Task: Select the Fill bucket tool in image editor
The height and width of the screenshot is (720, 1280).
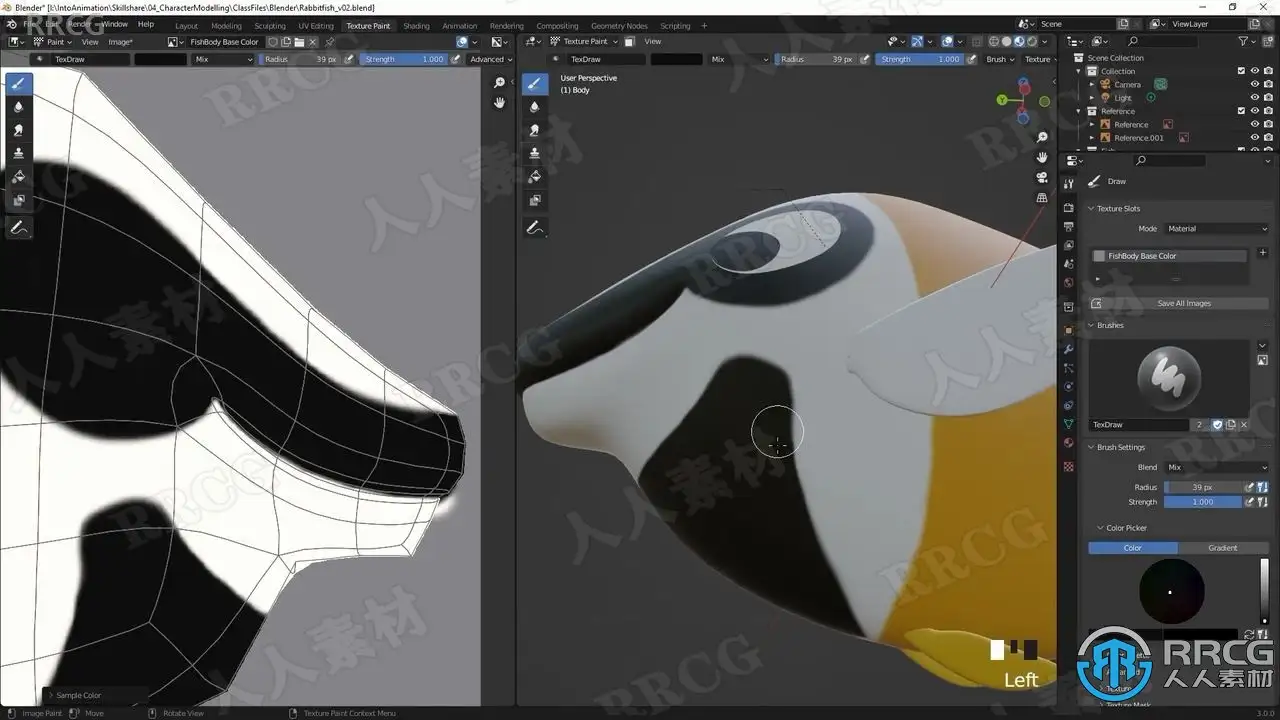Action: click(18, 176)
